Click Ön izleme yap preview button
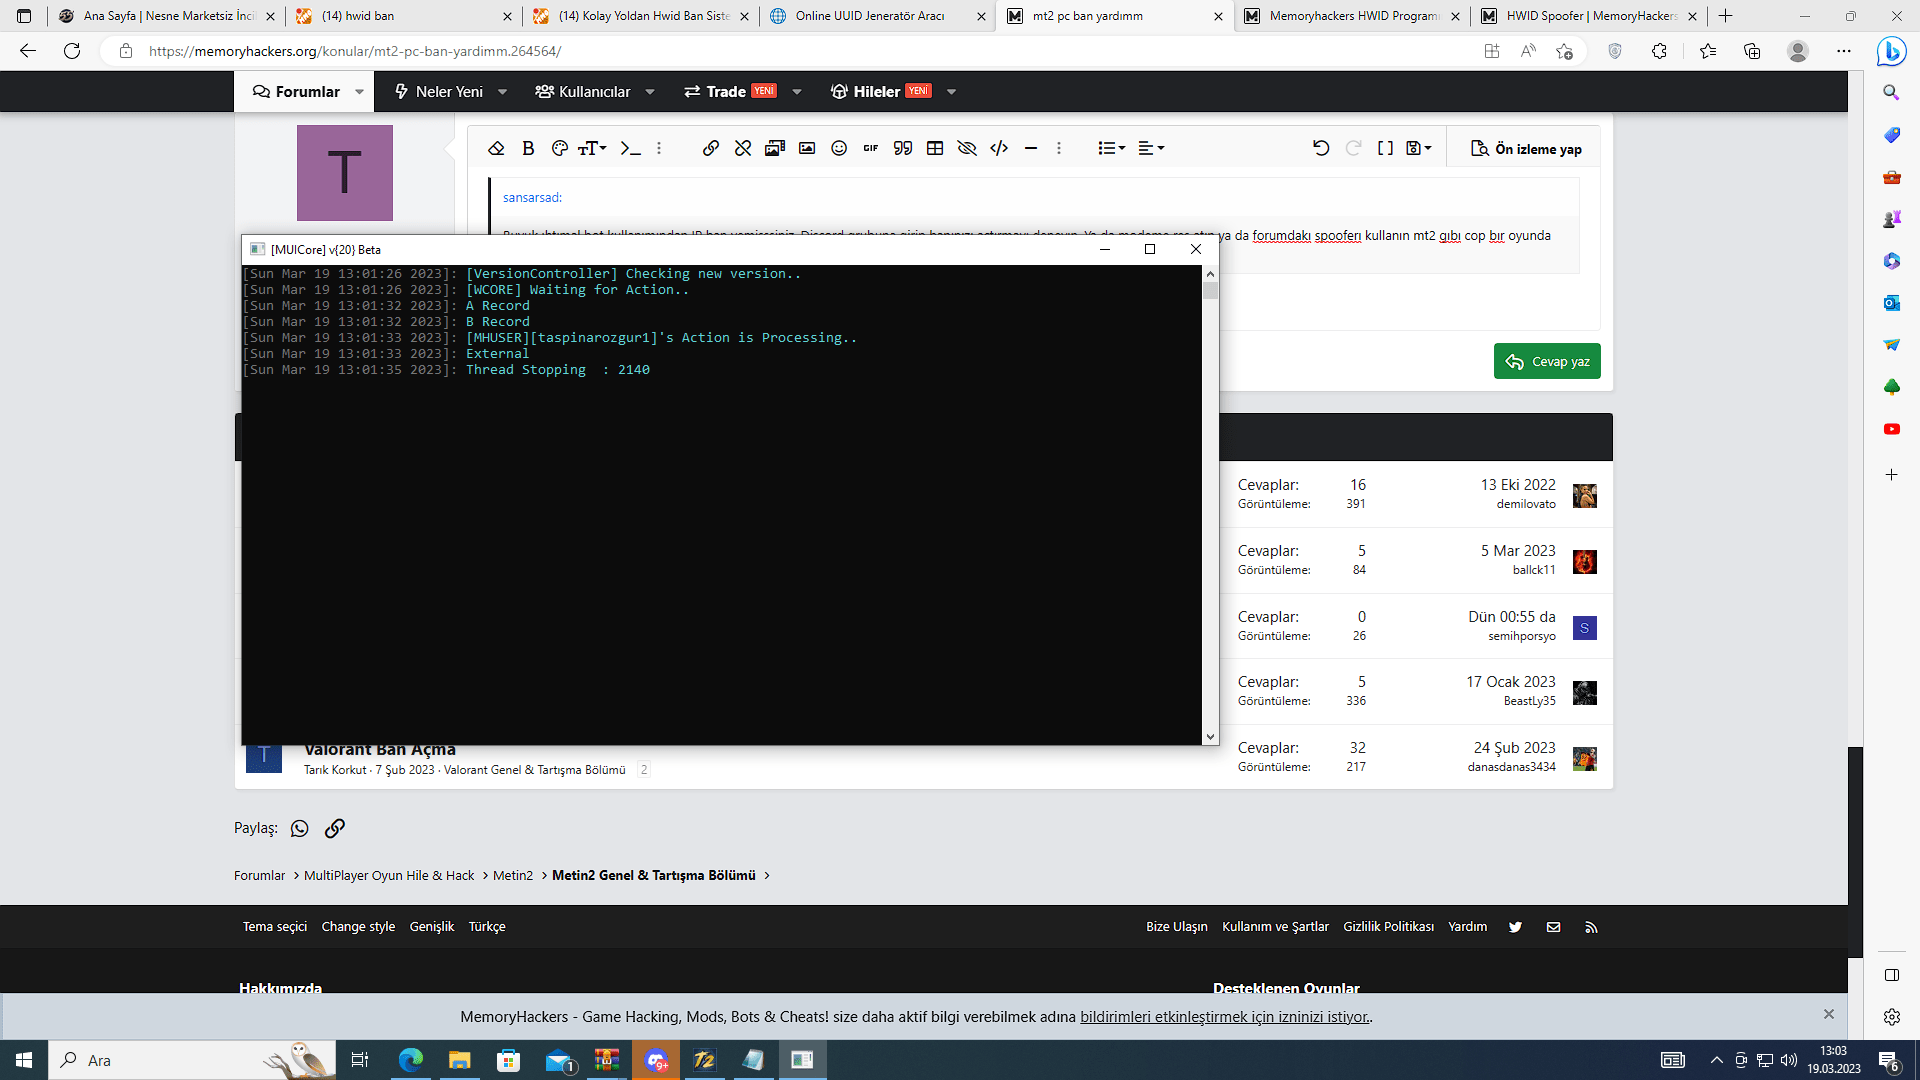Viewport: 1920px width, 1080px height. point(1526,149)
